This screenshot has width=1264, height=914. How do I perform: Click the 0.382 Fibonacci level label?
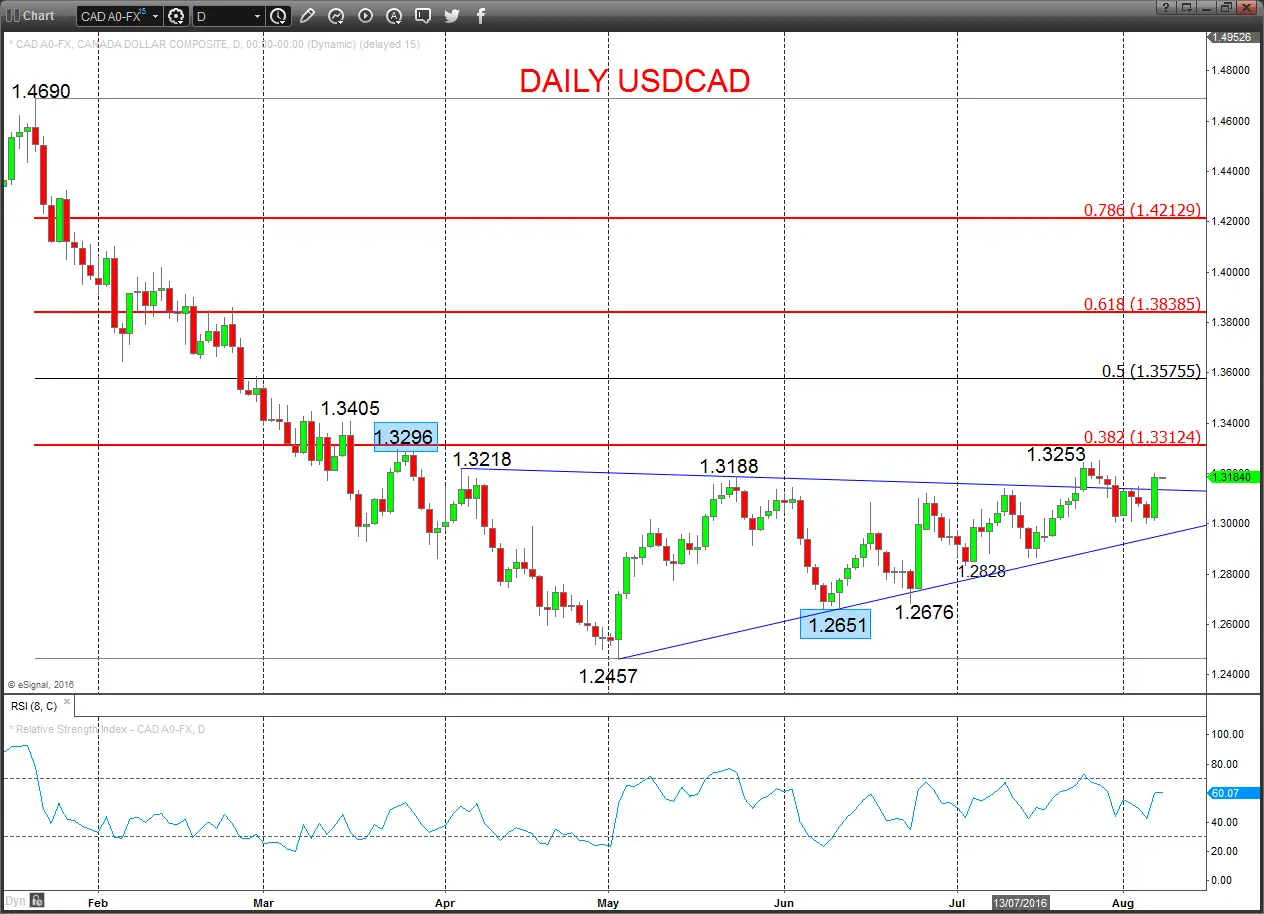click(1142, 437)
